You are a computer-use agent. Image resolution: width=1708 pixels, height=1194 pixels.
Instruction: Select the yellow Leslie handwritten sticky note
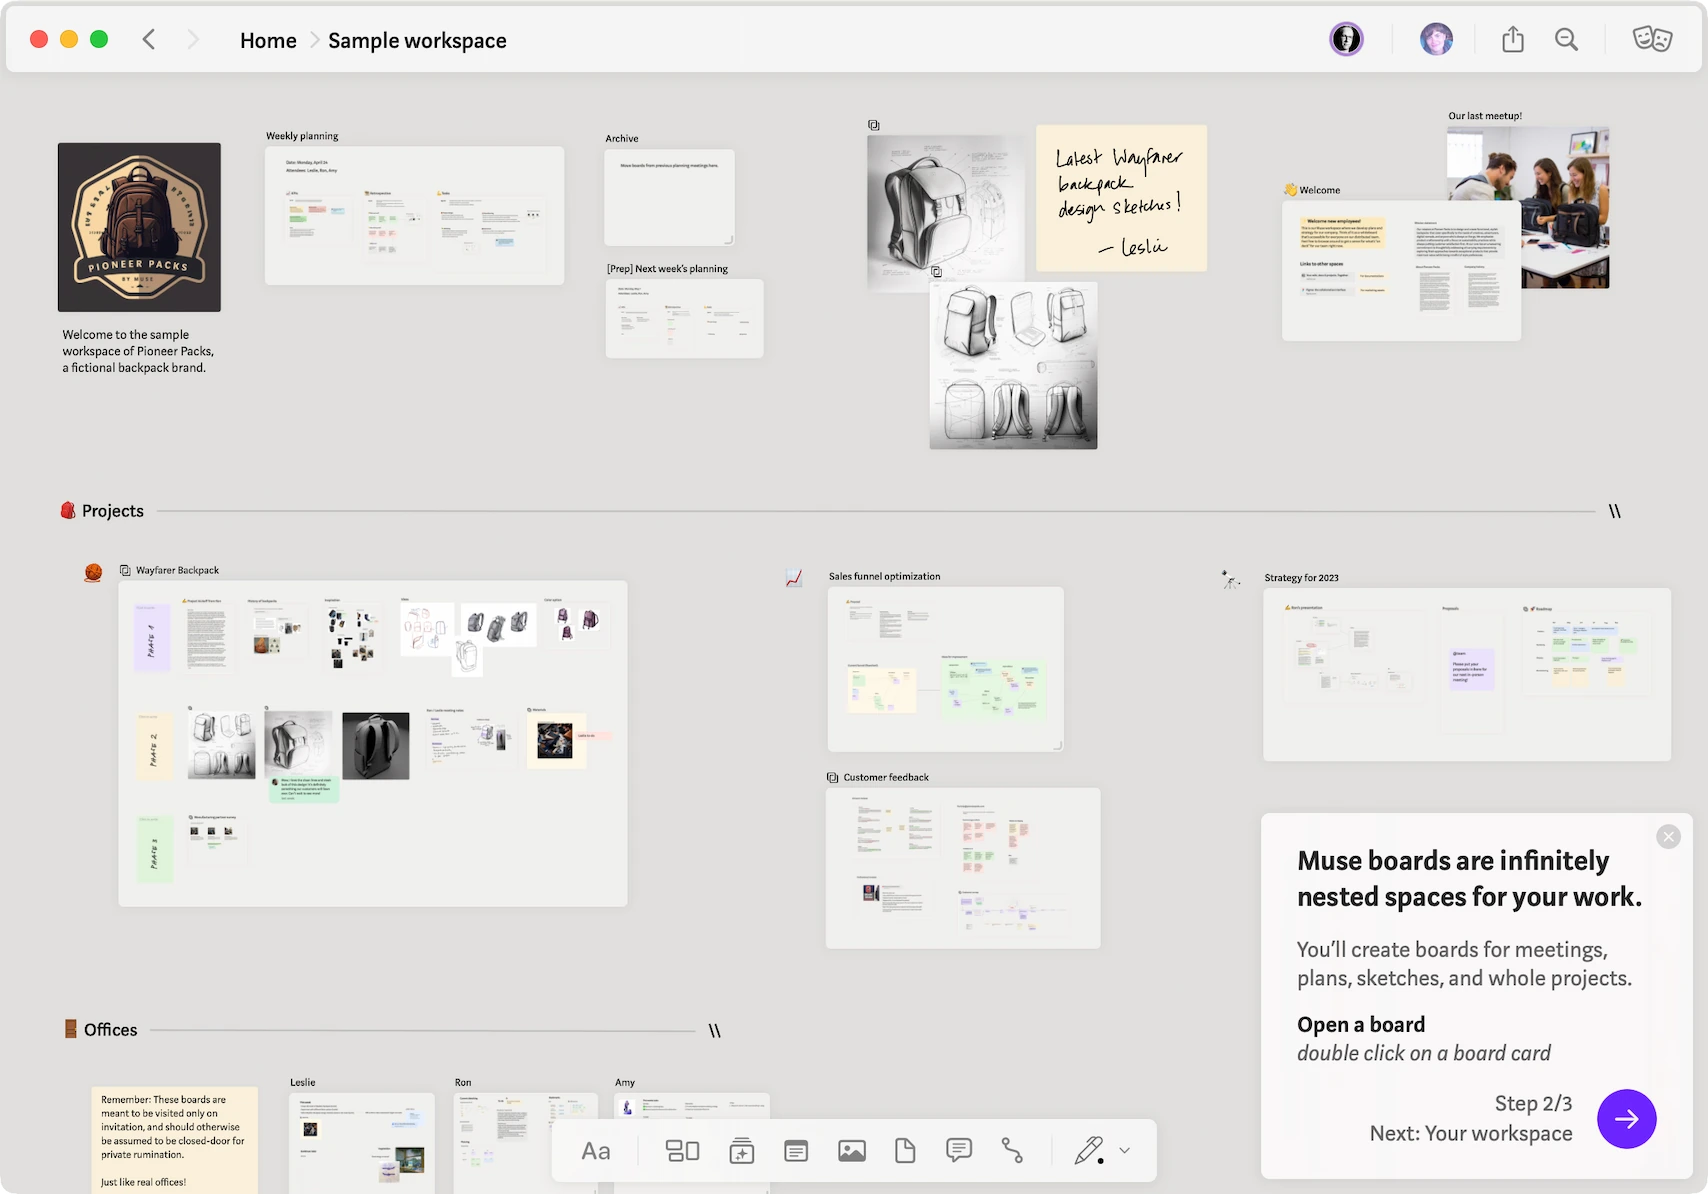point(1121,198)
